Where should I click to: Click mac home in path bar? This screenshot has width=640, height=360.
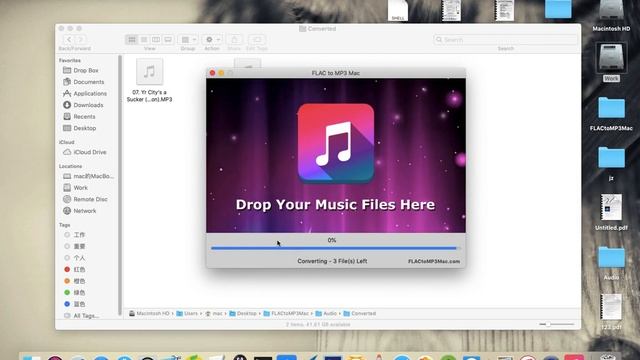tap(214, 313)
